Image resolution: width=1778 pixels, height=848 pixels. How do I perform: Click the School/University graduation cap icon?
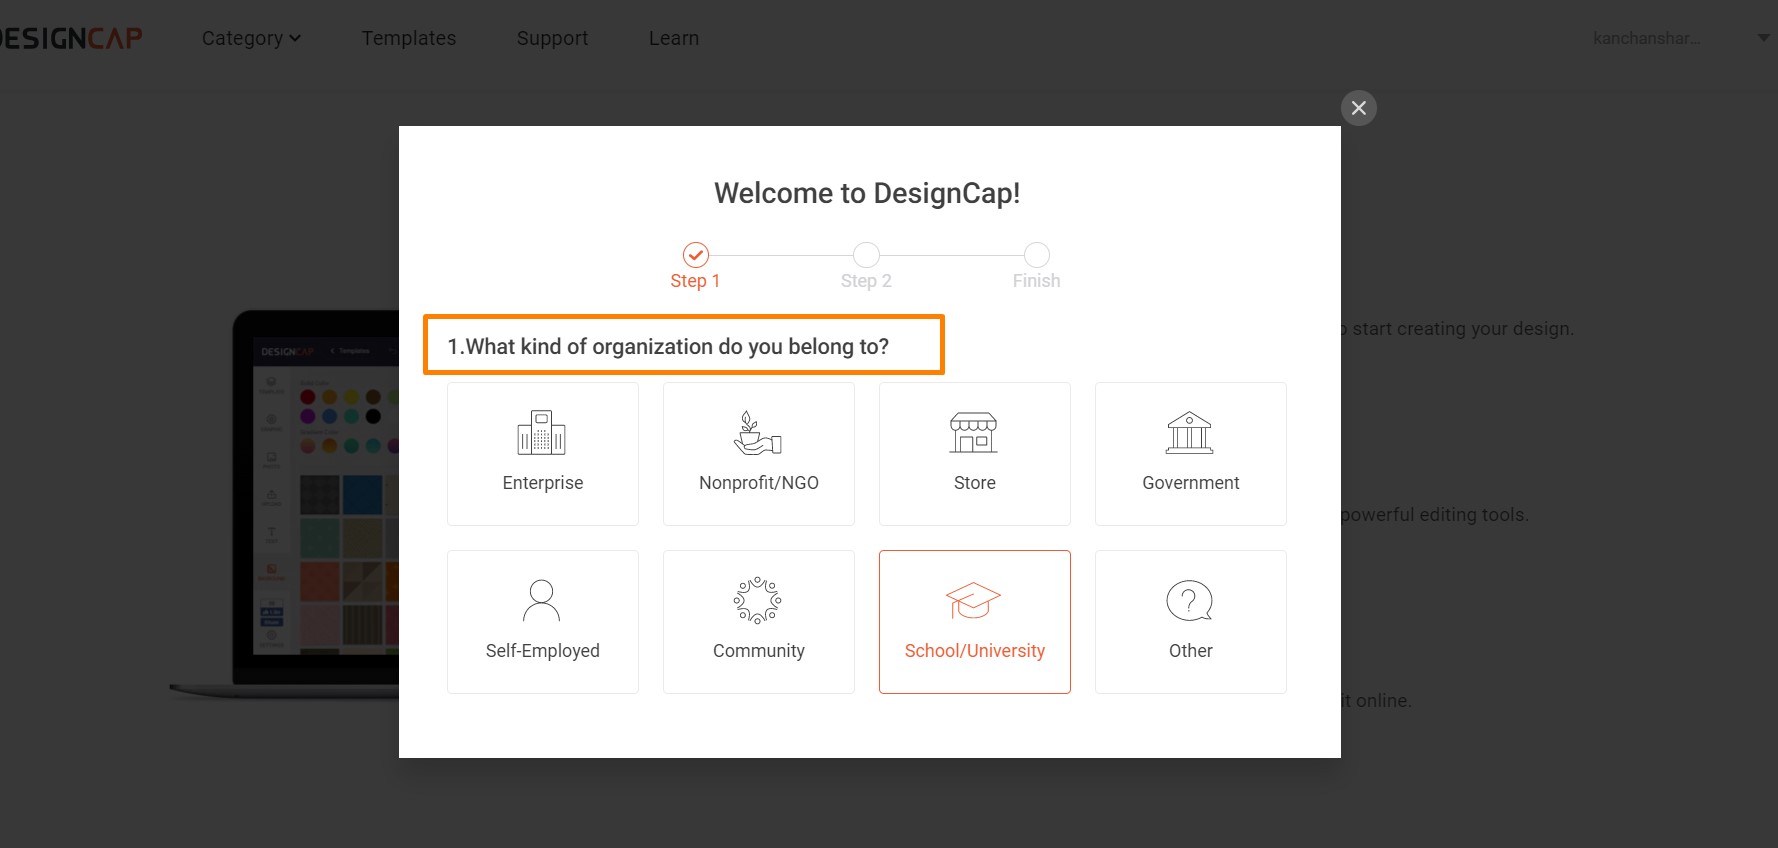click(974, 600)
